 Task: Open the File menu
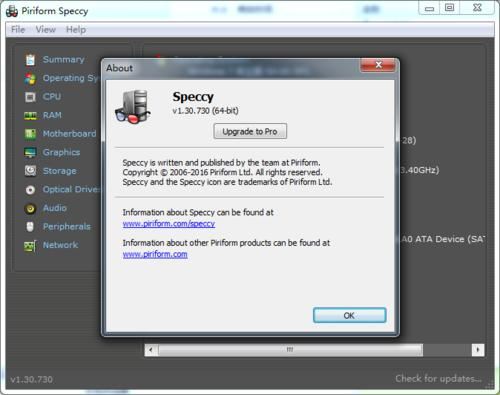click(x=18, y=30)
